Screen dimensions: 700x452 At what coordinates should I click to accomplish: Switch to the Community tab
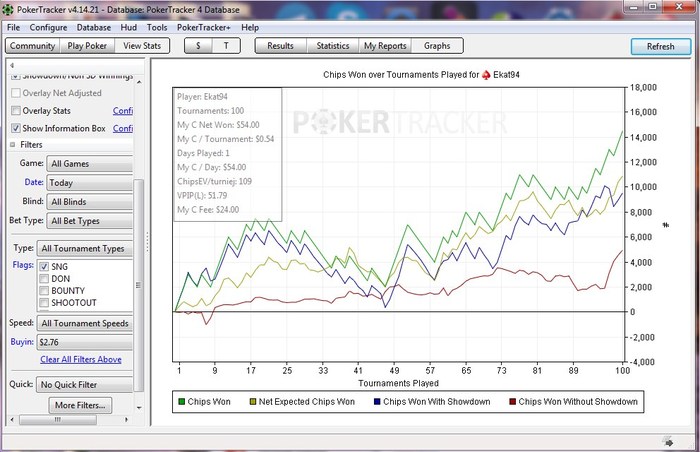click(x=32, y=46)
